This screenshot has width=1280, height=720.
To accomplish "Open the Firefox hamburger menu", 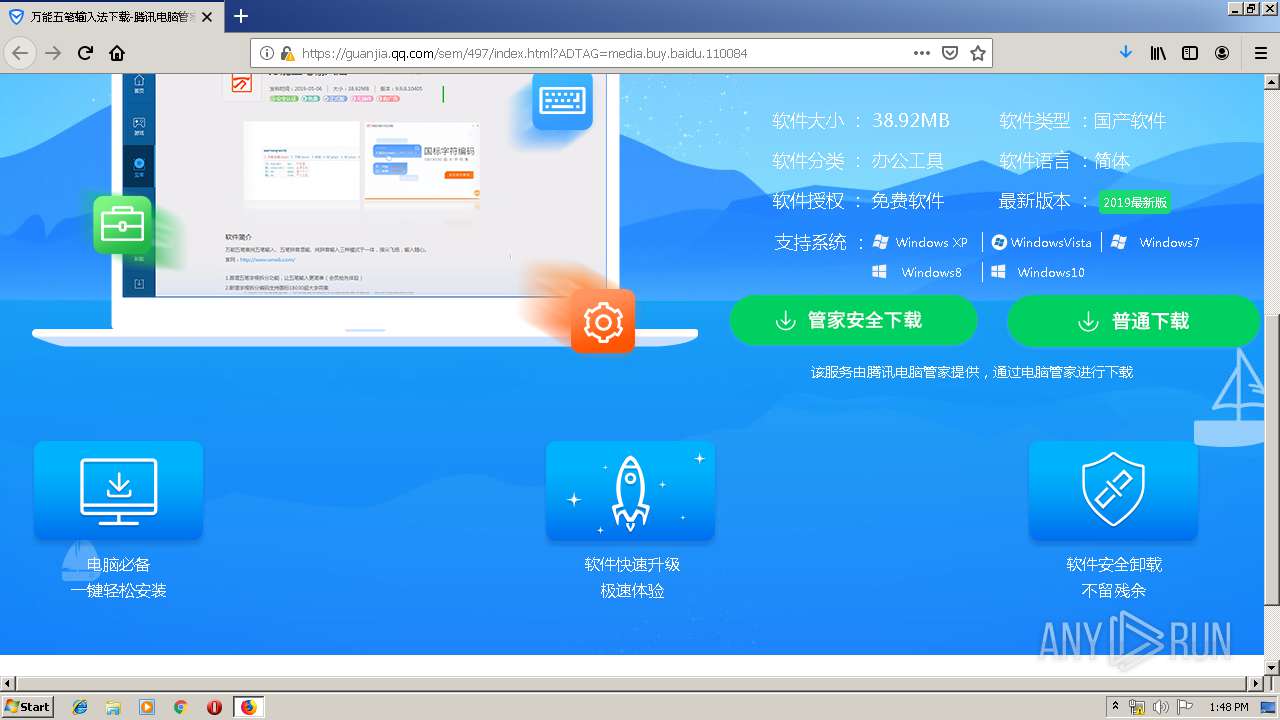I will (1261, 53).
